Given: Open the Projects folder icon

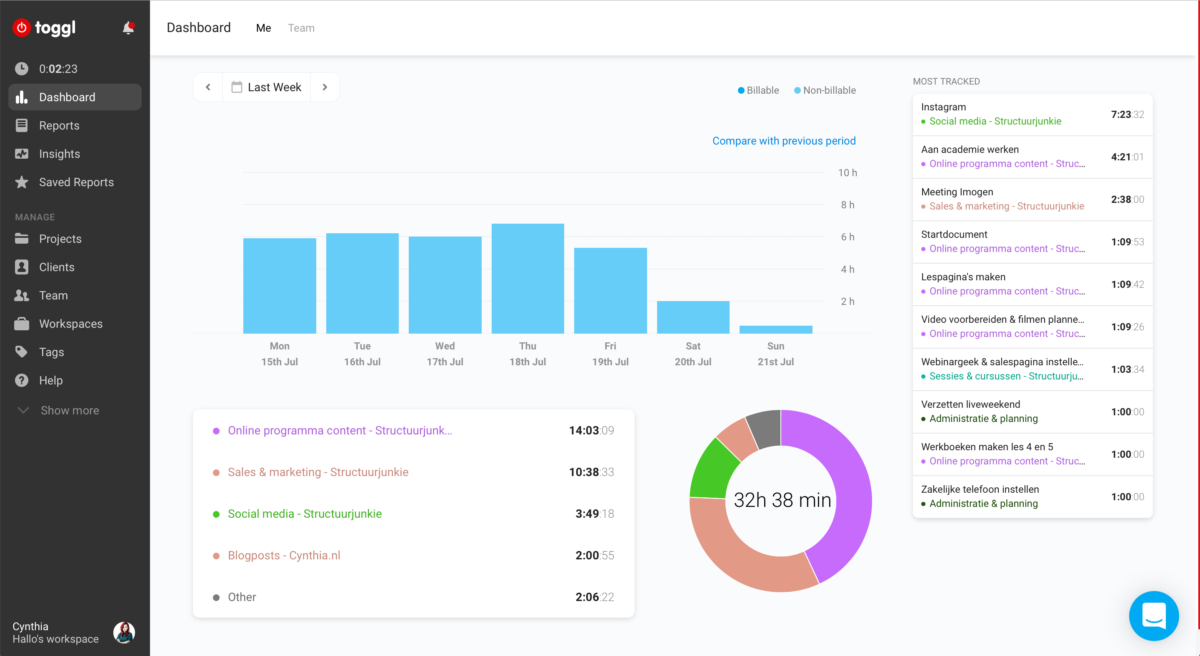Looking at the screenshot, I should (x=22, y=239).
